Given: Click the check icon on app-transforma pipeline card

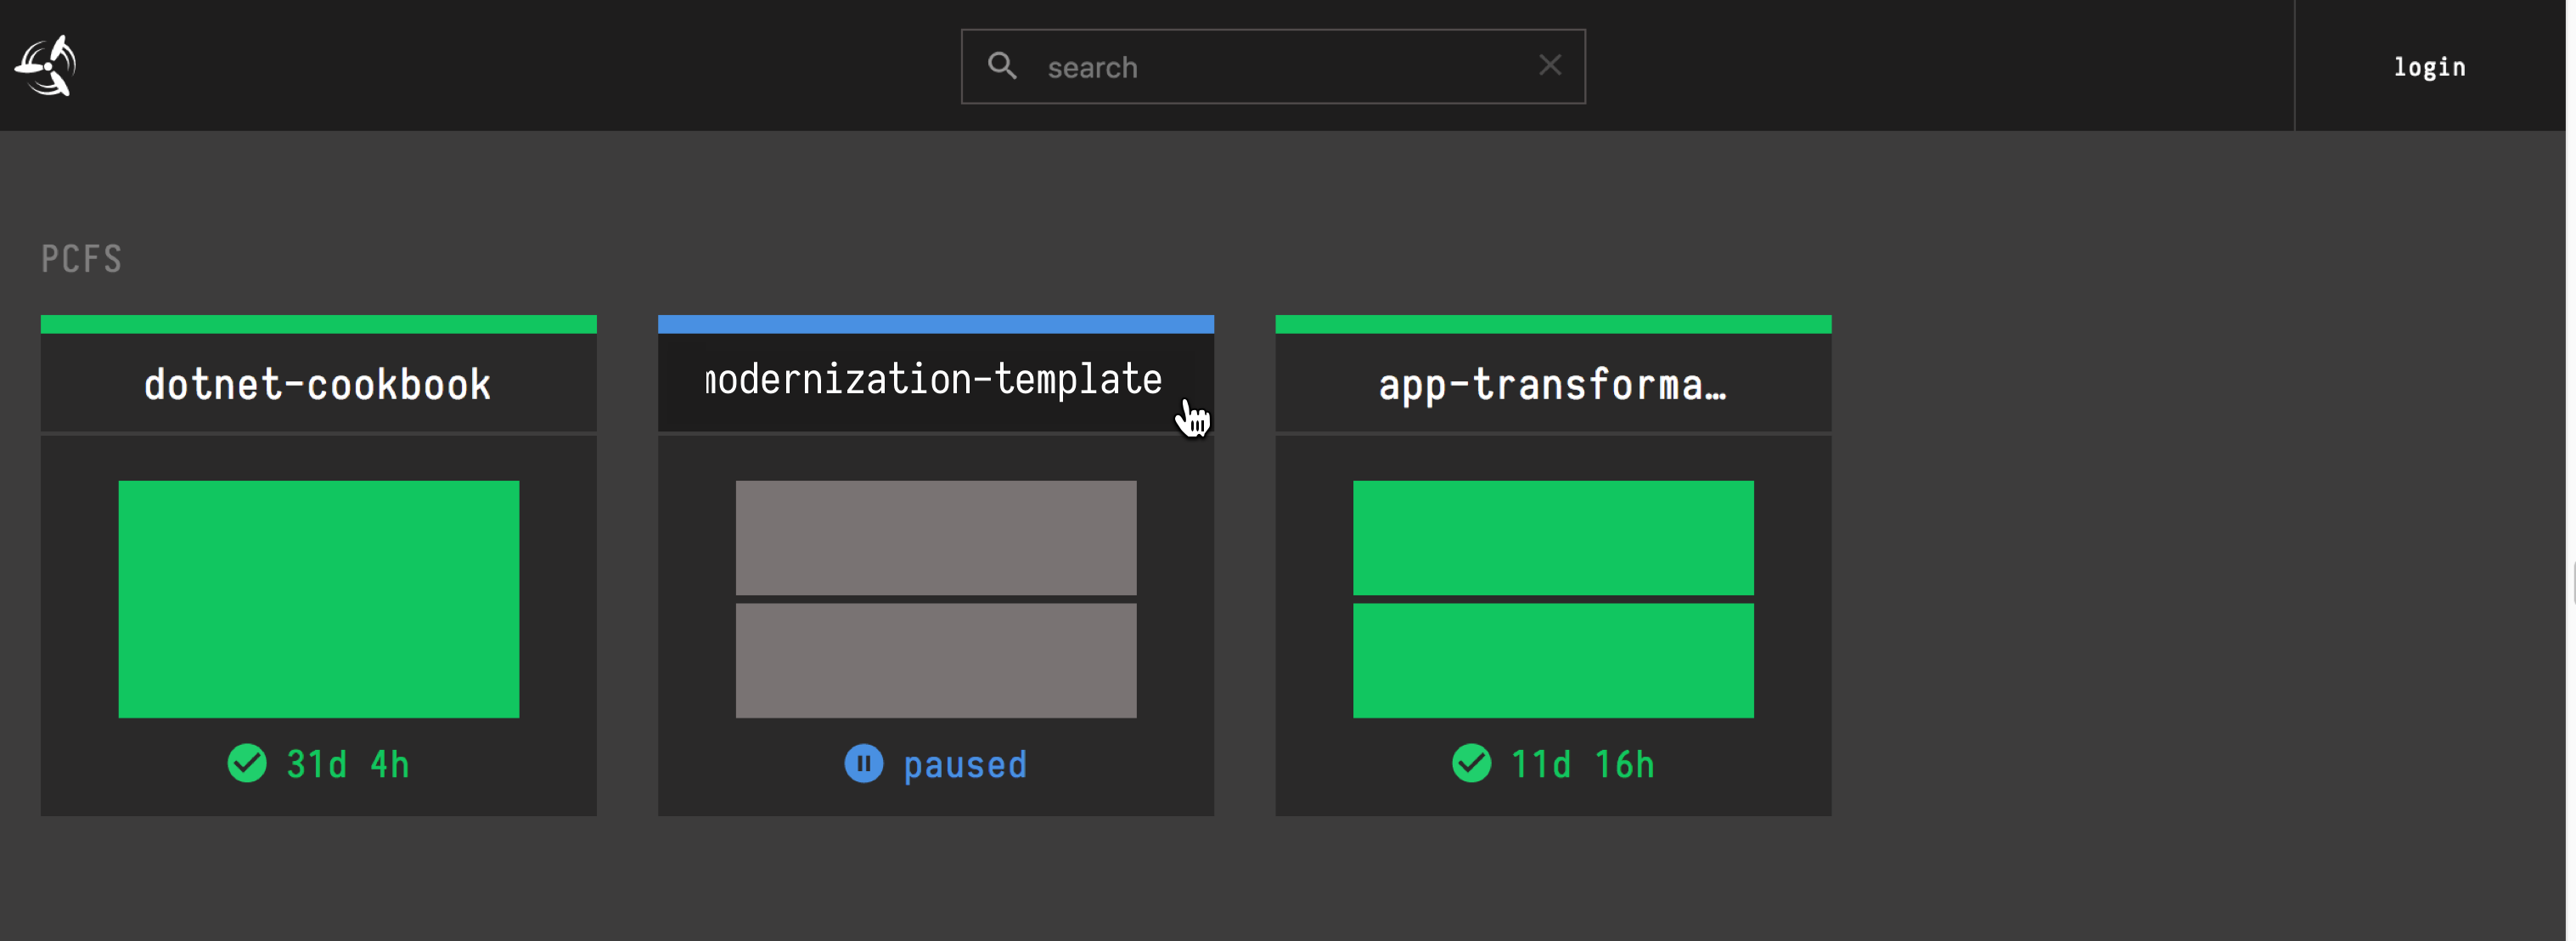Looking at the screenshot, I should pyautogui.click(x=1471, y=763).
